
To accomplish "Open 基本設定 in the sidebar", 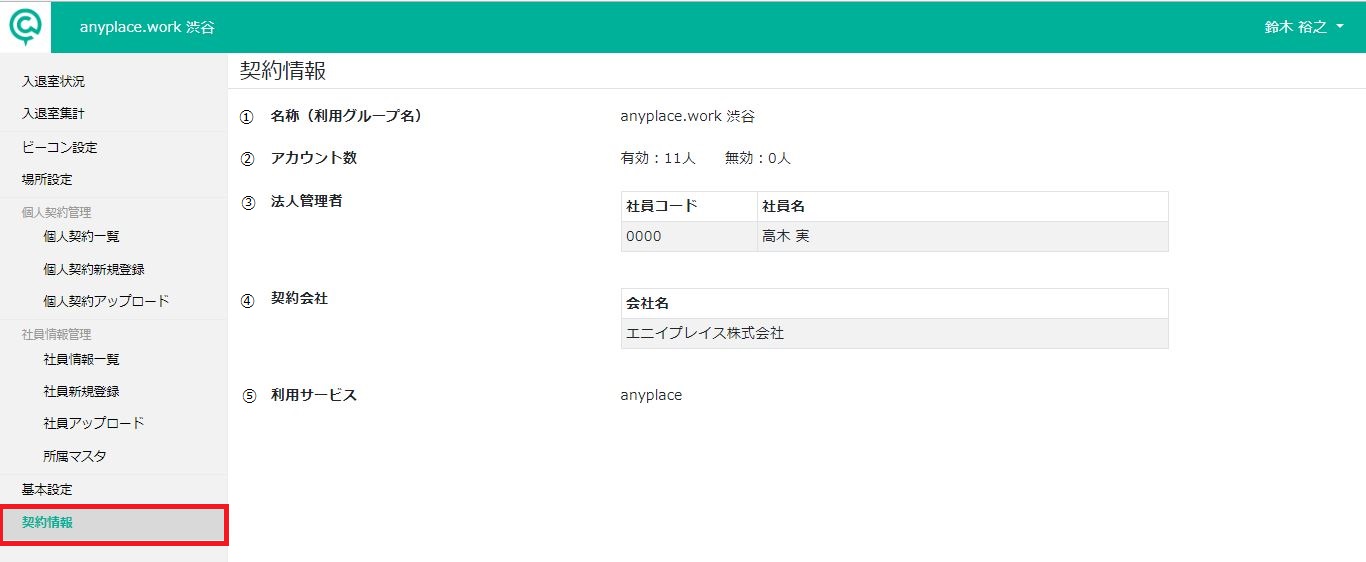I will tap(47, 490).
